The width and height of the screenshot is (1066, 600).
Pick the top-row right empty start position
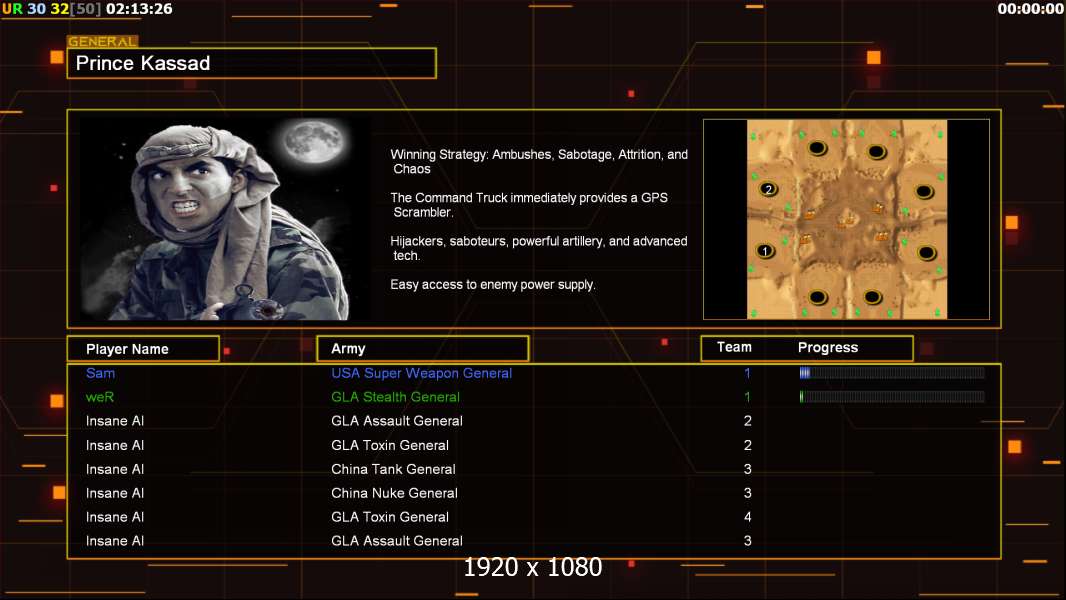pos(877,151)
